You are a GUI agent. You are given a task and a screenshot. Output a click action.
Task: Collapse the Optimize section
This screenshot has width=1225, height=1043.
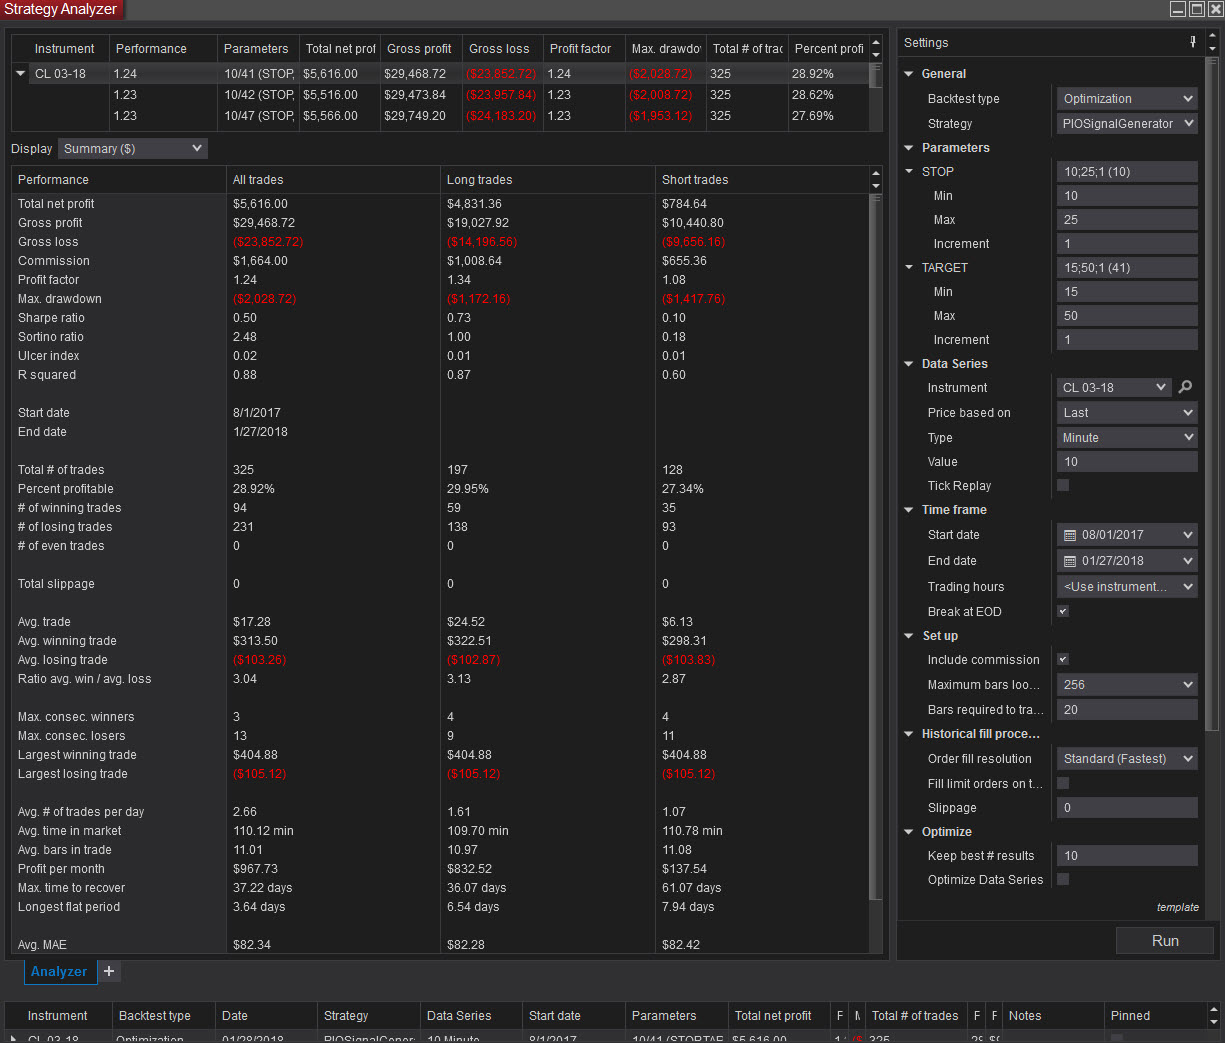coord(909,832)
